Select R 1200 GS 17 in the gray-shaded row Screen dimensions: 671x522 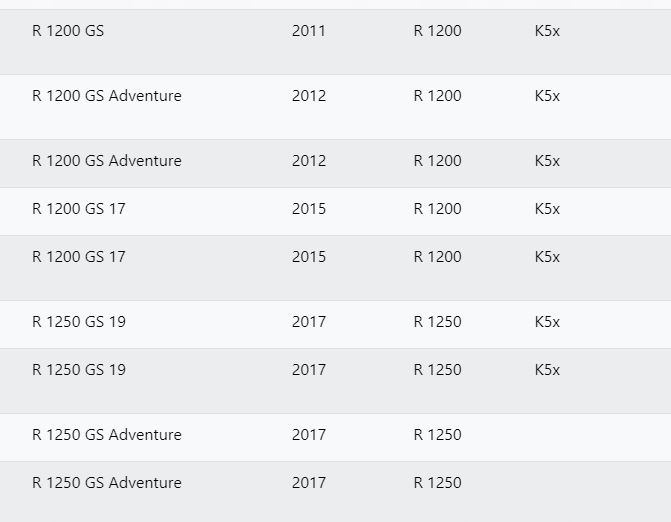pos(79,257)
